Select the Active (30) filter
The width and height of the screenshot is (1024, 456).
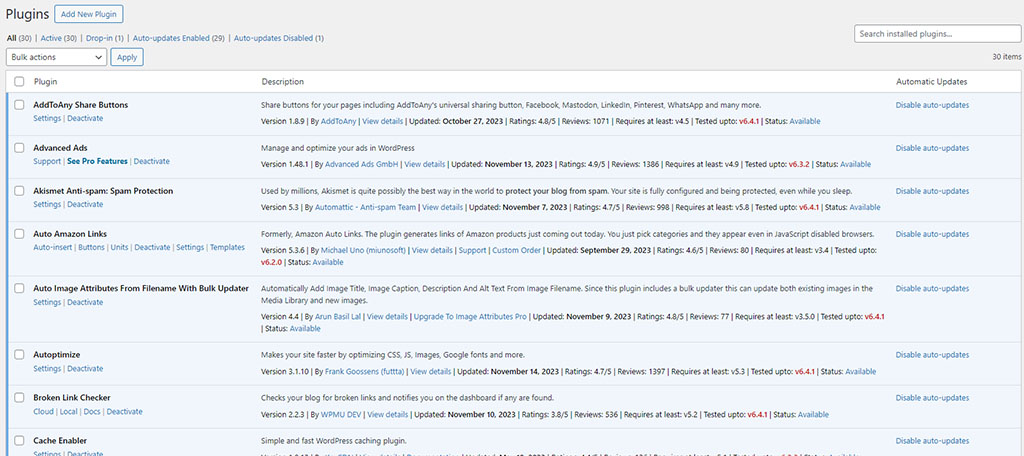coord(59,39)
